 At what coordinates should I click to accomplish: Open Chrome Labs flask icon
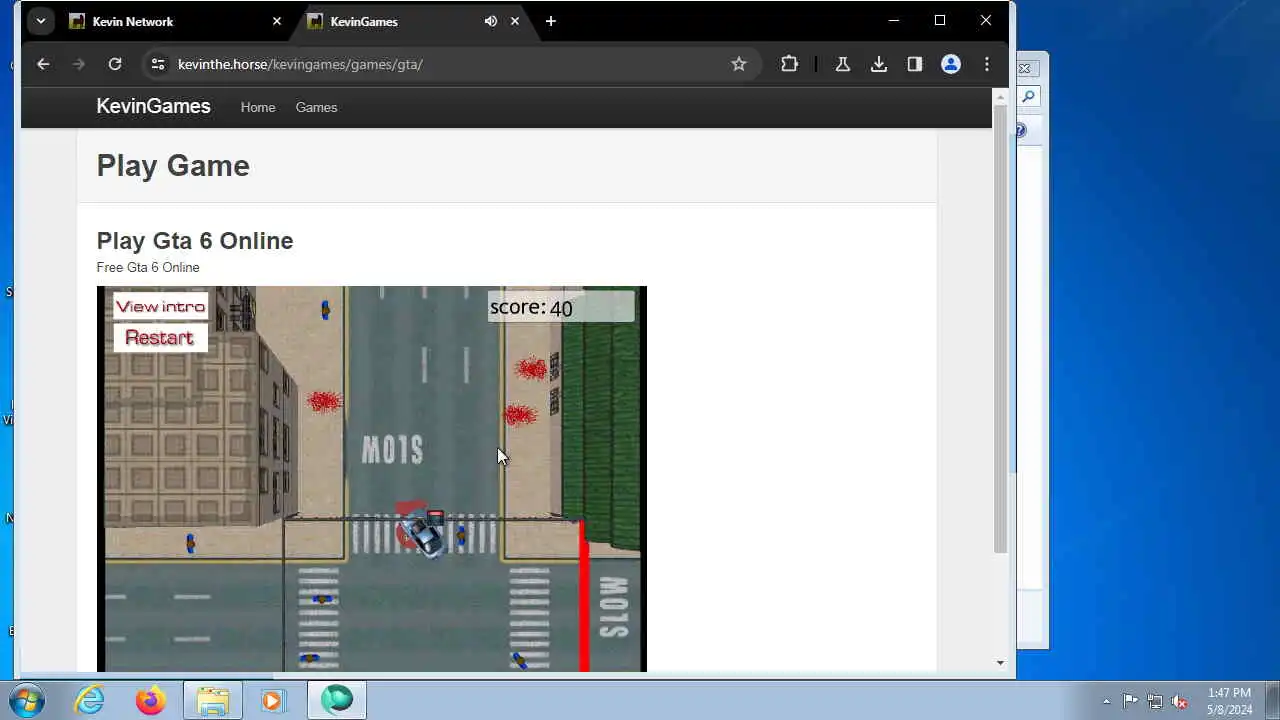pyautogui.click(x=842, y=64)
